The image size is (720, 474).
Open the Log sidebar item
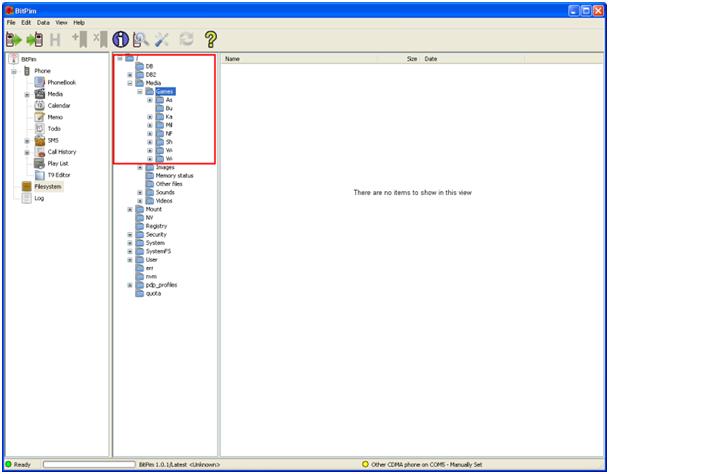39,198
